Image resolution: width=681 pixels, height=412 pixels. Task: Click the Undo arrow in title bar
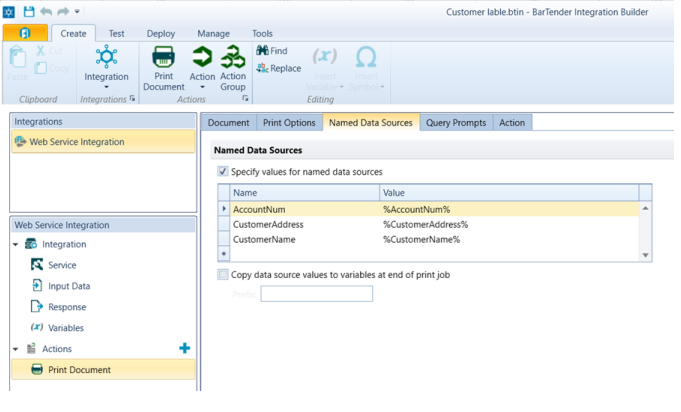coord(46,12)
